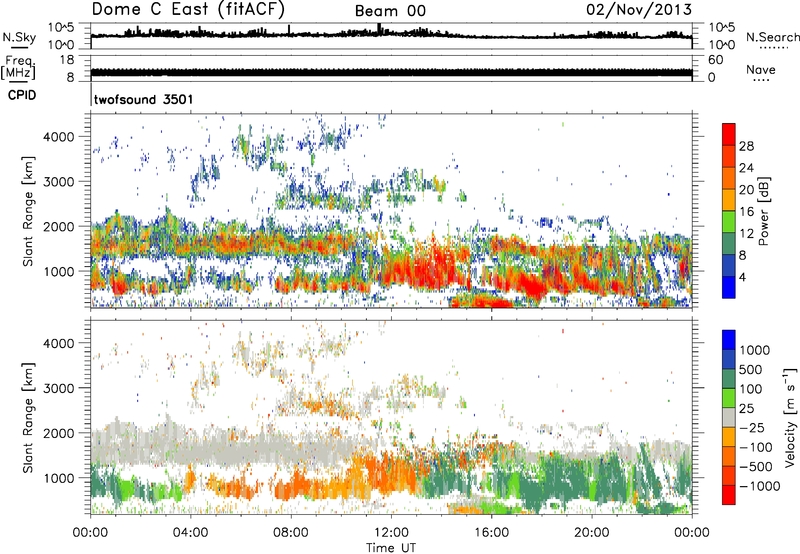
Task: Click the '18' label on frequency axis
Action: (66, 60)
